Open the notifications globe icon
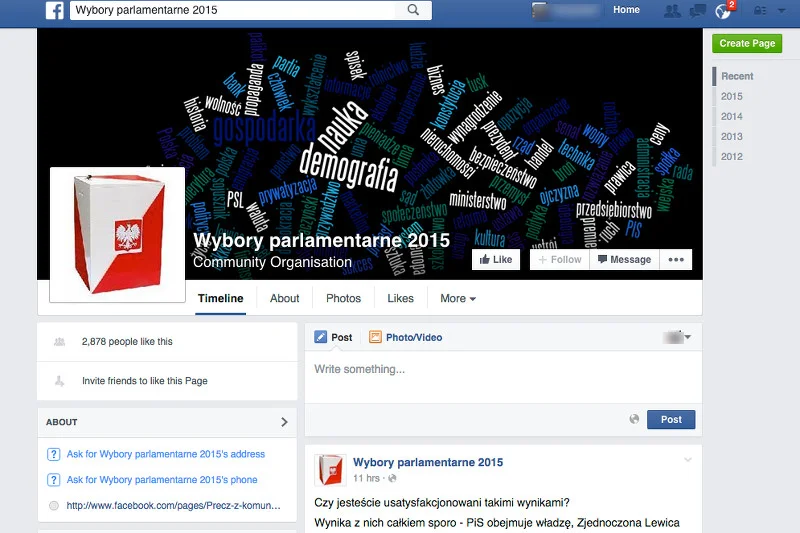Viewport: 800px width, 533px height. click(722, 11)
